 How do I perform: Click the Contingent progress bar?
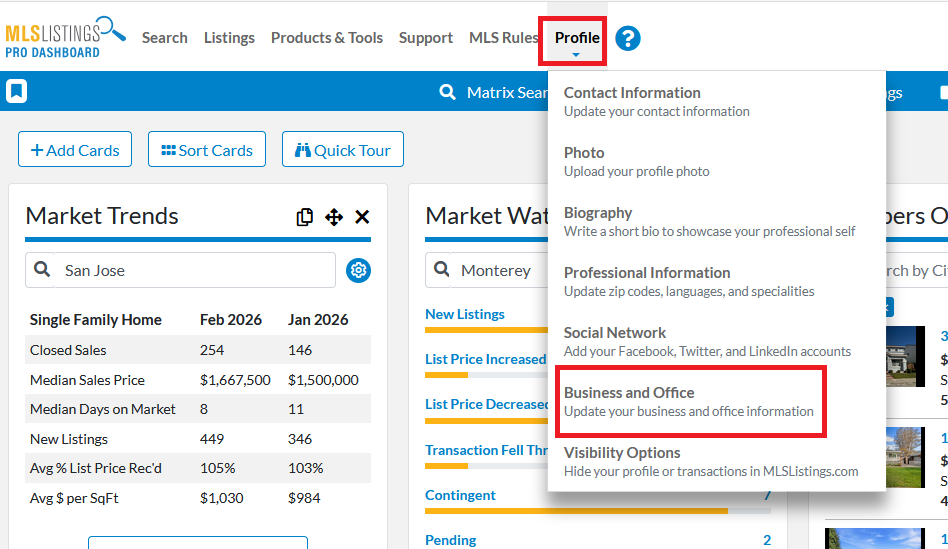597,511
